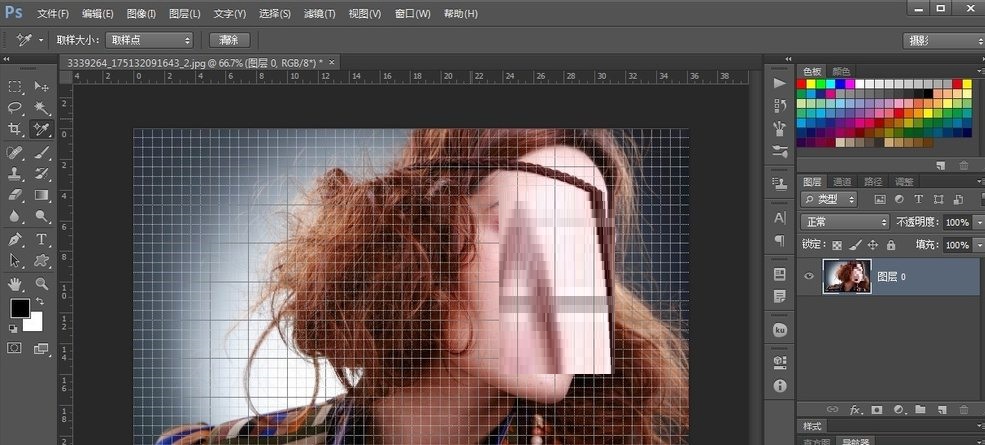The width and height of the screenshot is (985, 445).
Task: Select the Zoom magnifier tool
Action: (41, 283)
